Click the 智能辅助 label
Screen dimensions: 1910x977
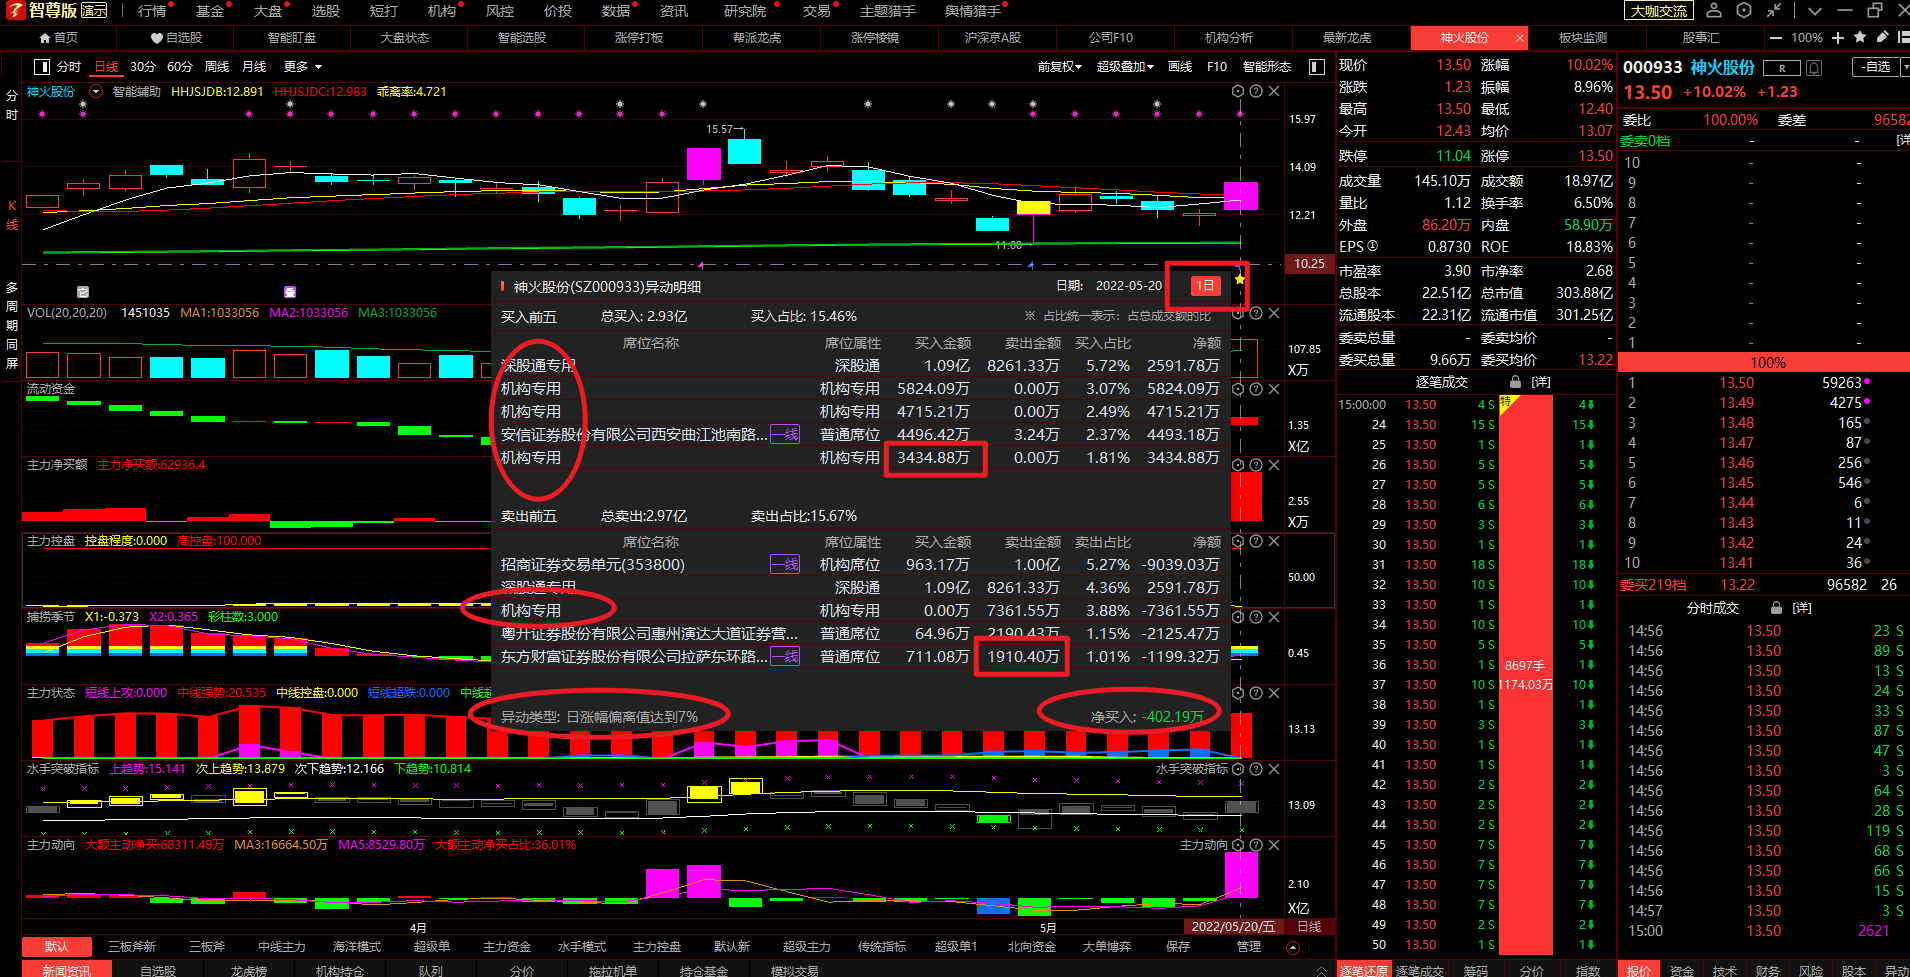pos(136,91)
